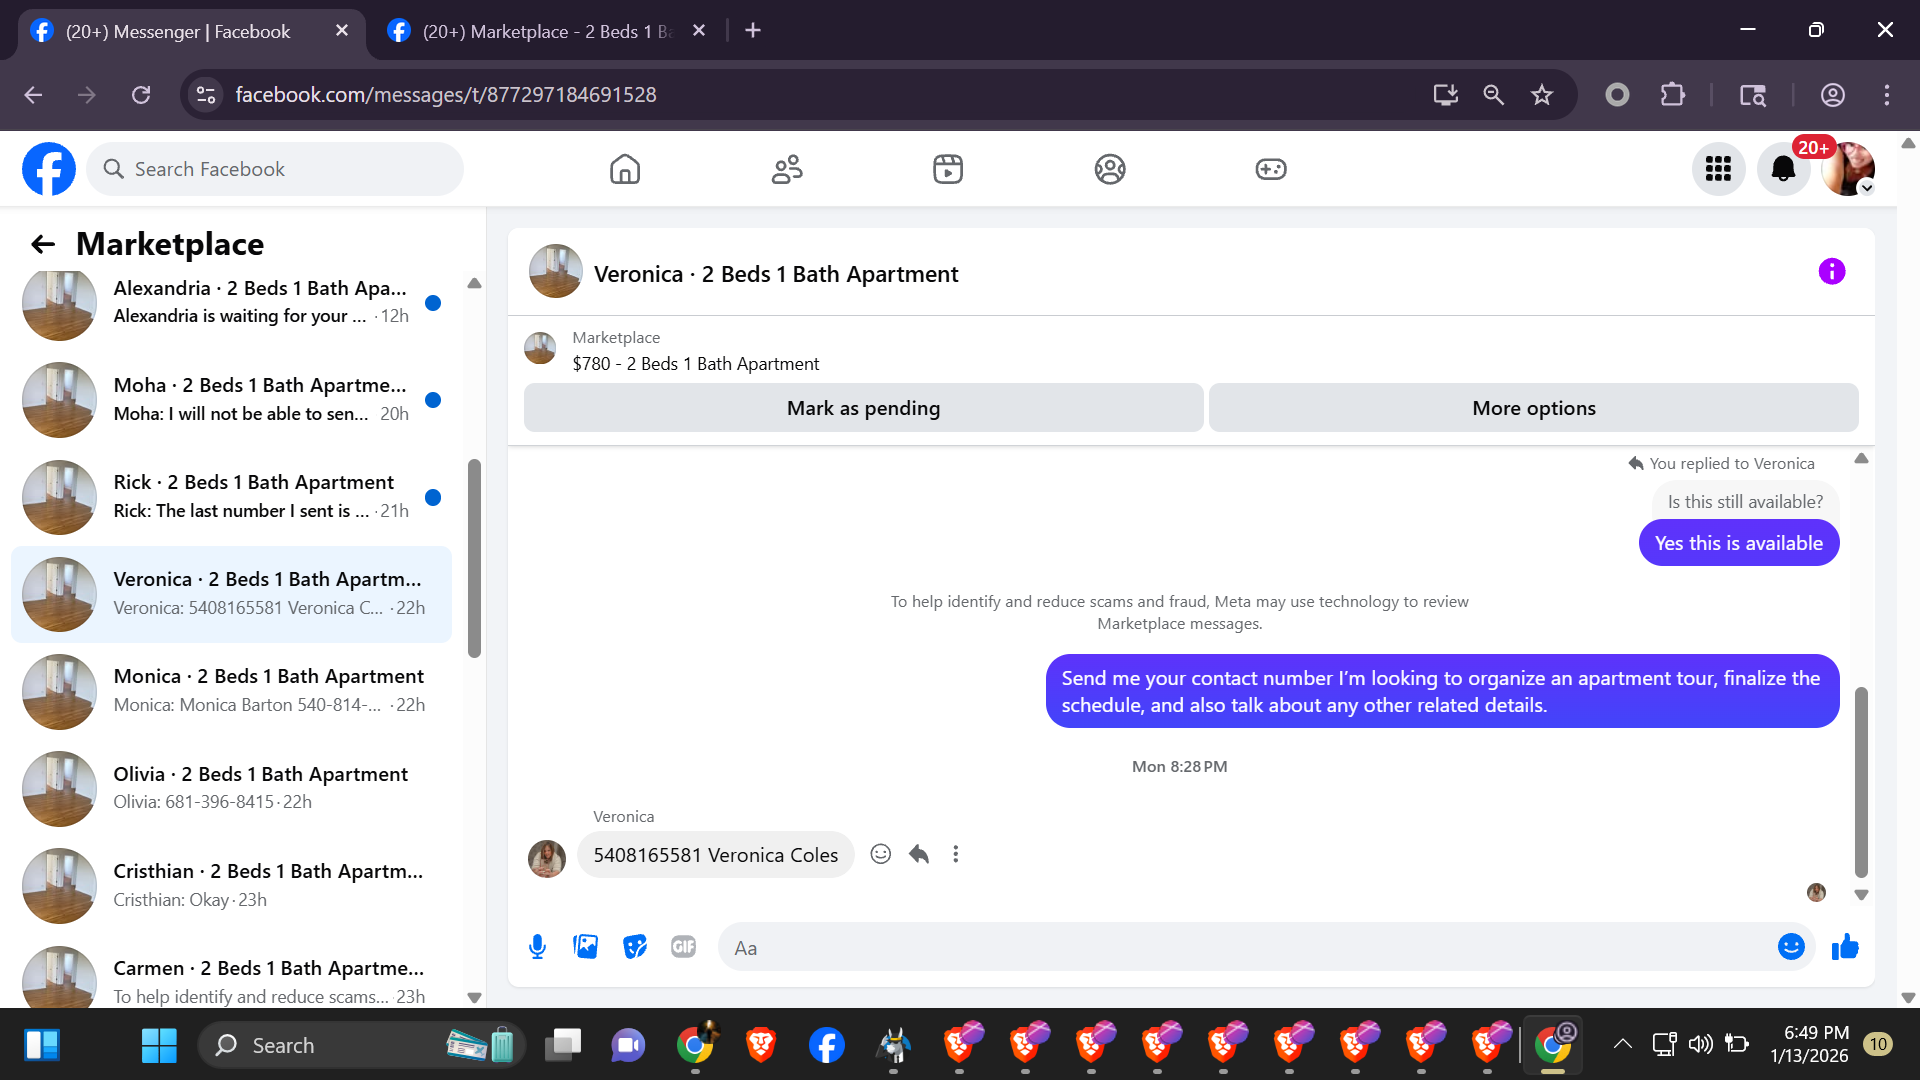Viewport: 1920px width, 1080px height.
Task: Click the Mark as pending button
Action: (x=863, y=408)
